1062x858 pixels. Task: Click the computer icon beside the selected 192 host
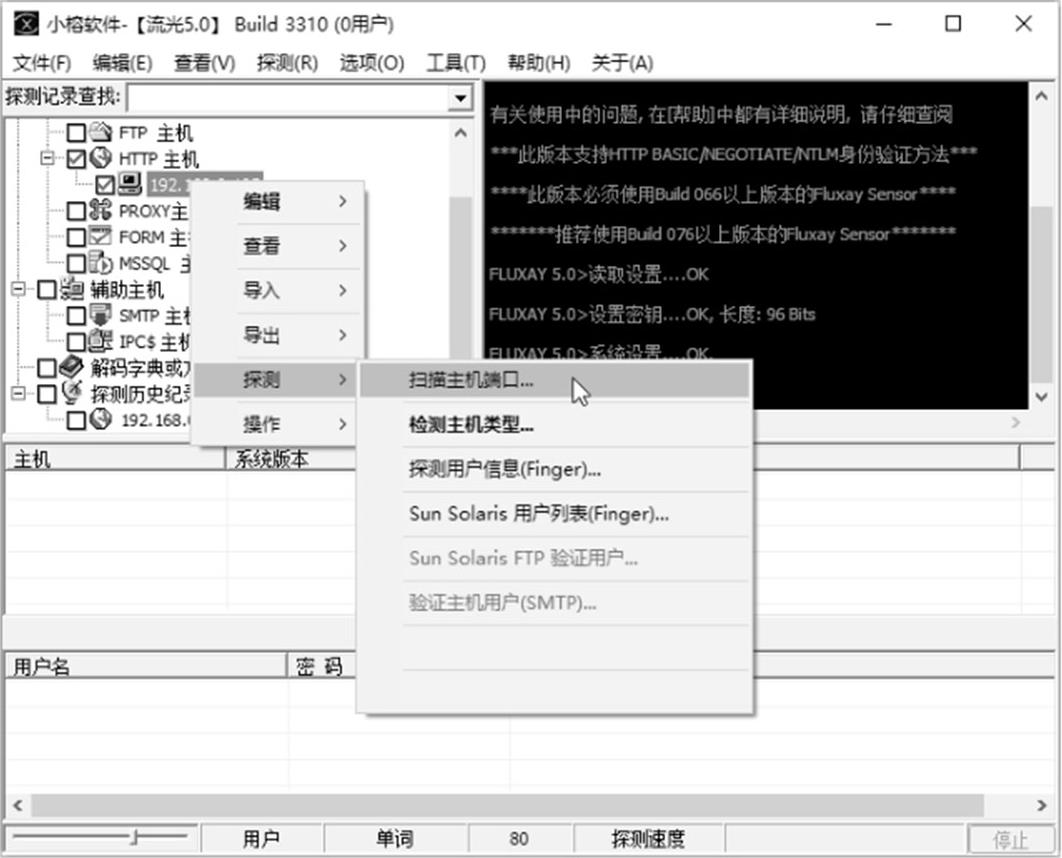(x=129, y=184)
